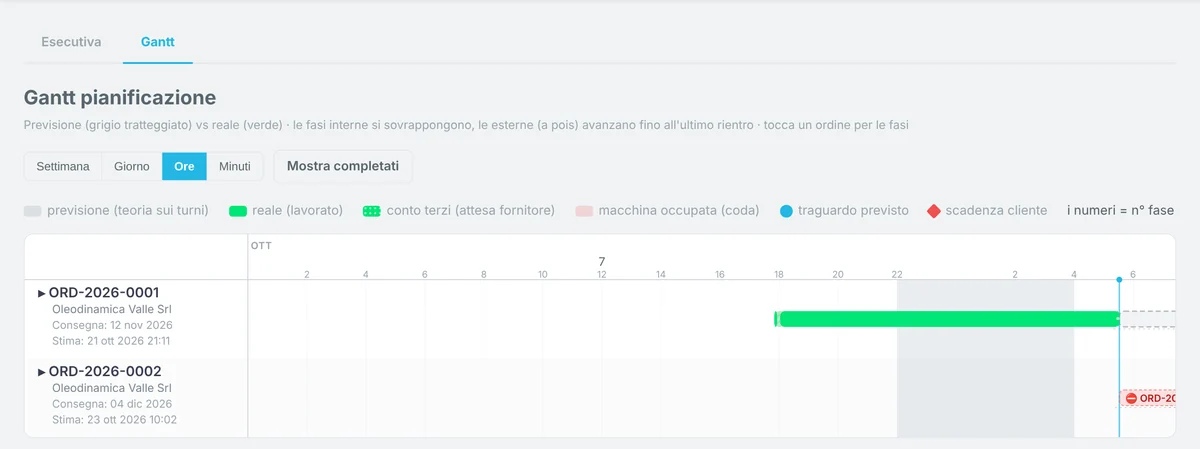Click the Mostra completati button
Screen dimensions: 1200x449
[x=343, y=166]
